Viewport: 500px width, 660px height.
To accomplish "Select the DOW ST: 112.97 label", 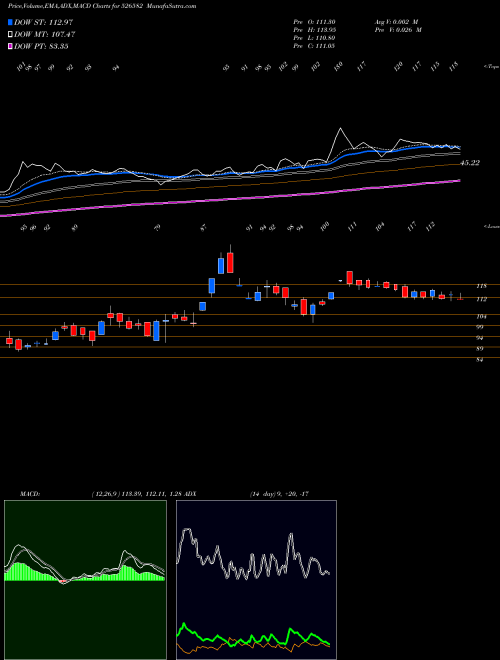I will click(43, 22).
